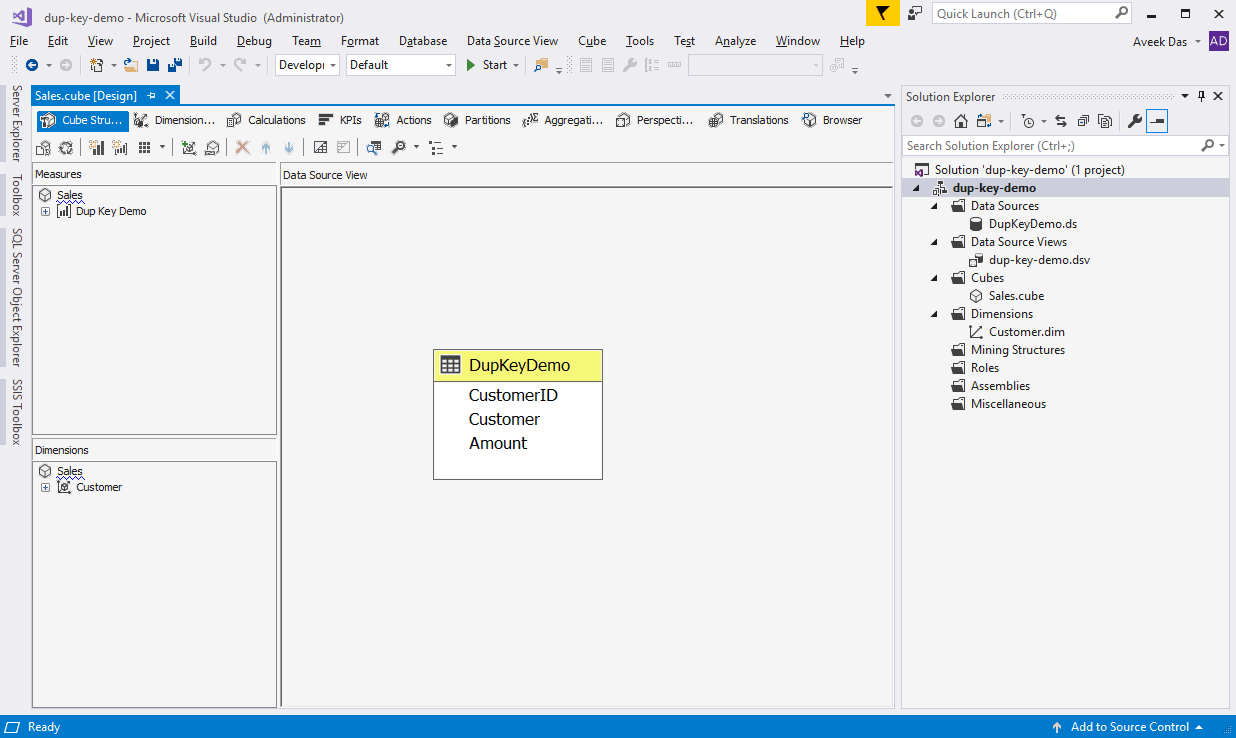Screen dimensions: 1236x738
Task: Expand the Customer dimension node
Action: pyautogui.click(x=46, y=488)
